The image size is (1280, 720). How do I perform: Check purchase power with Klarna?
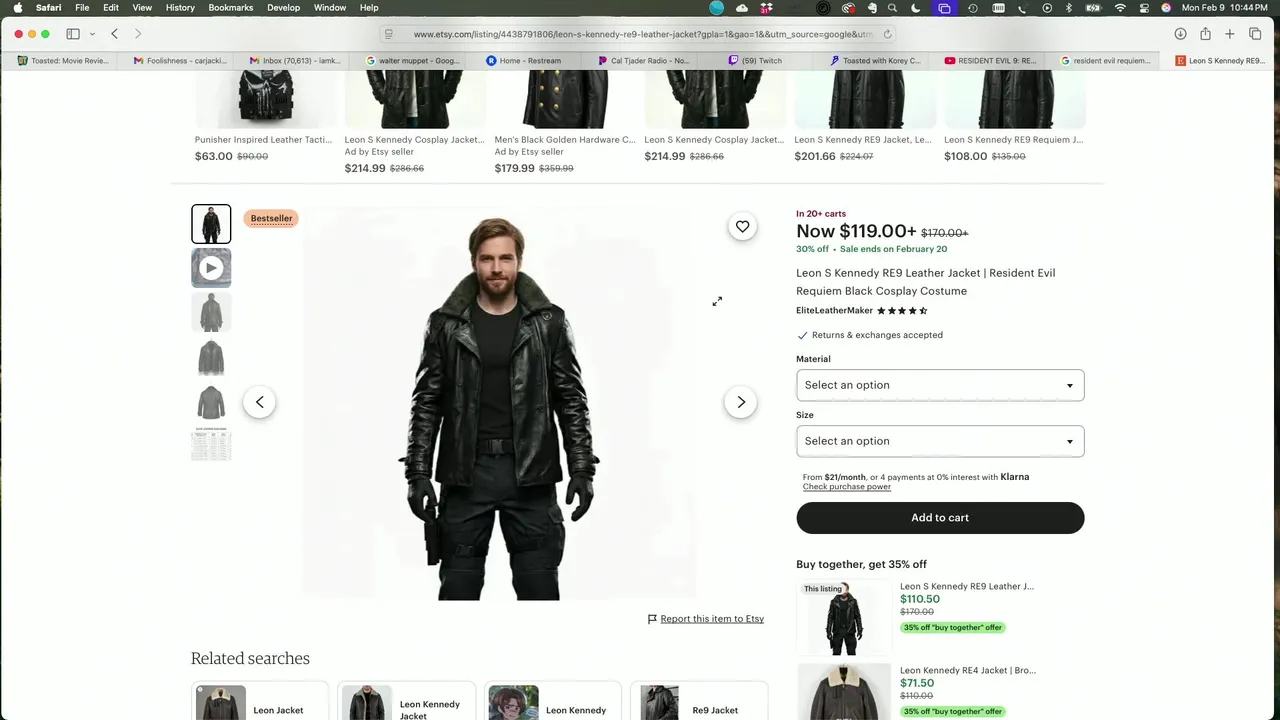(846, 487)
